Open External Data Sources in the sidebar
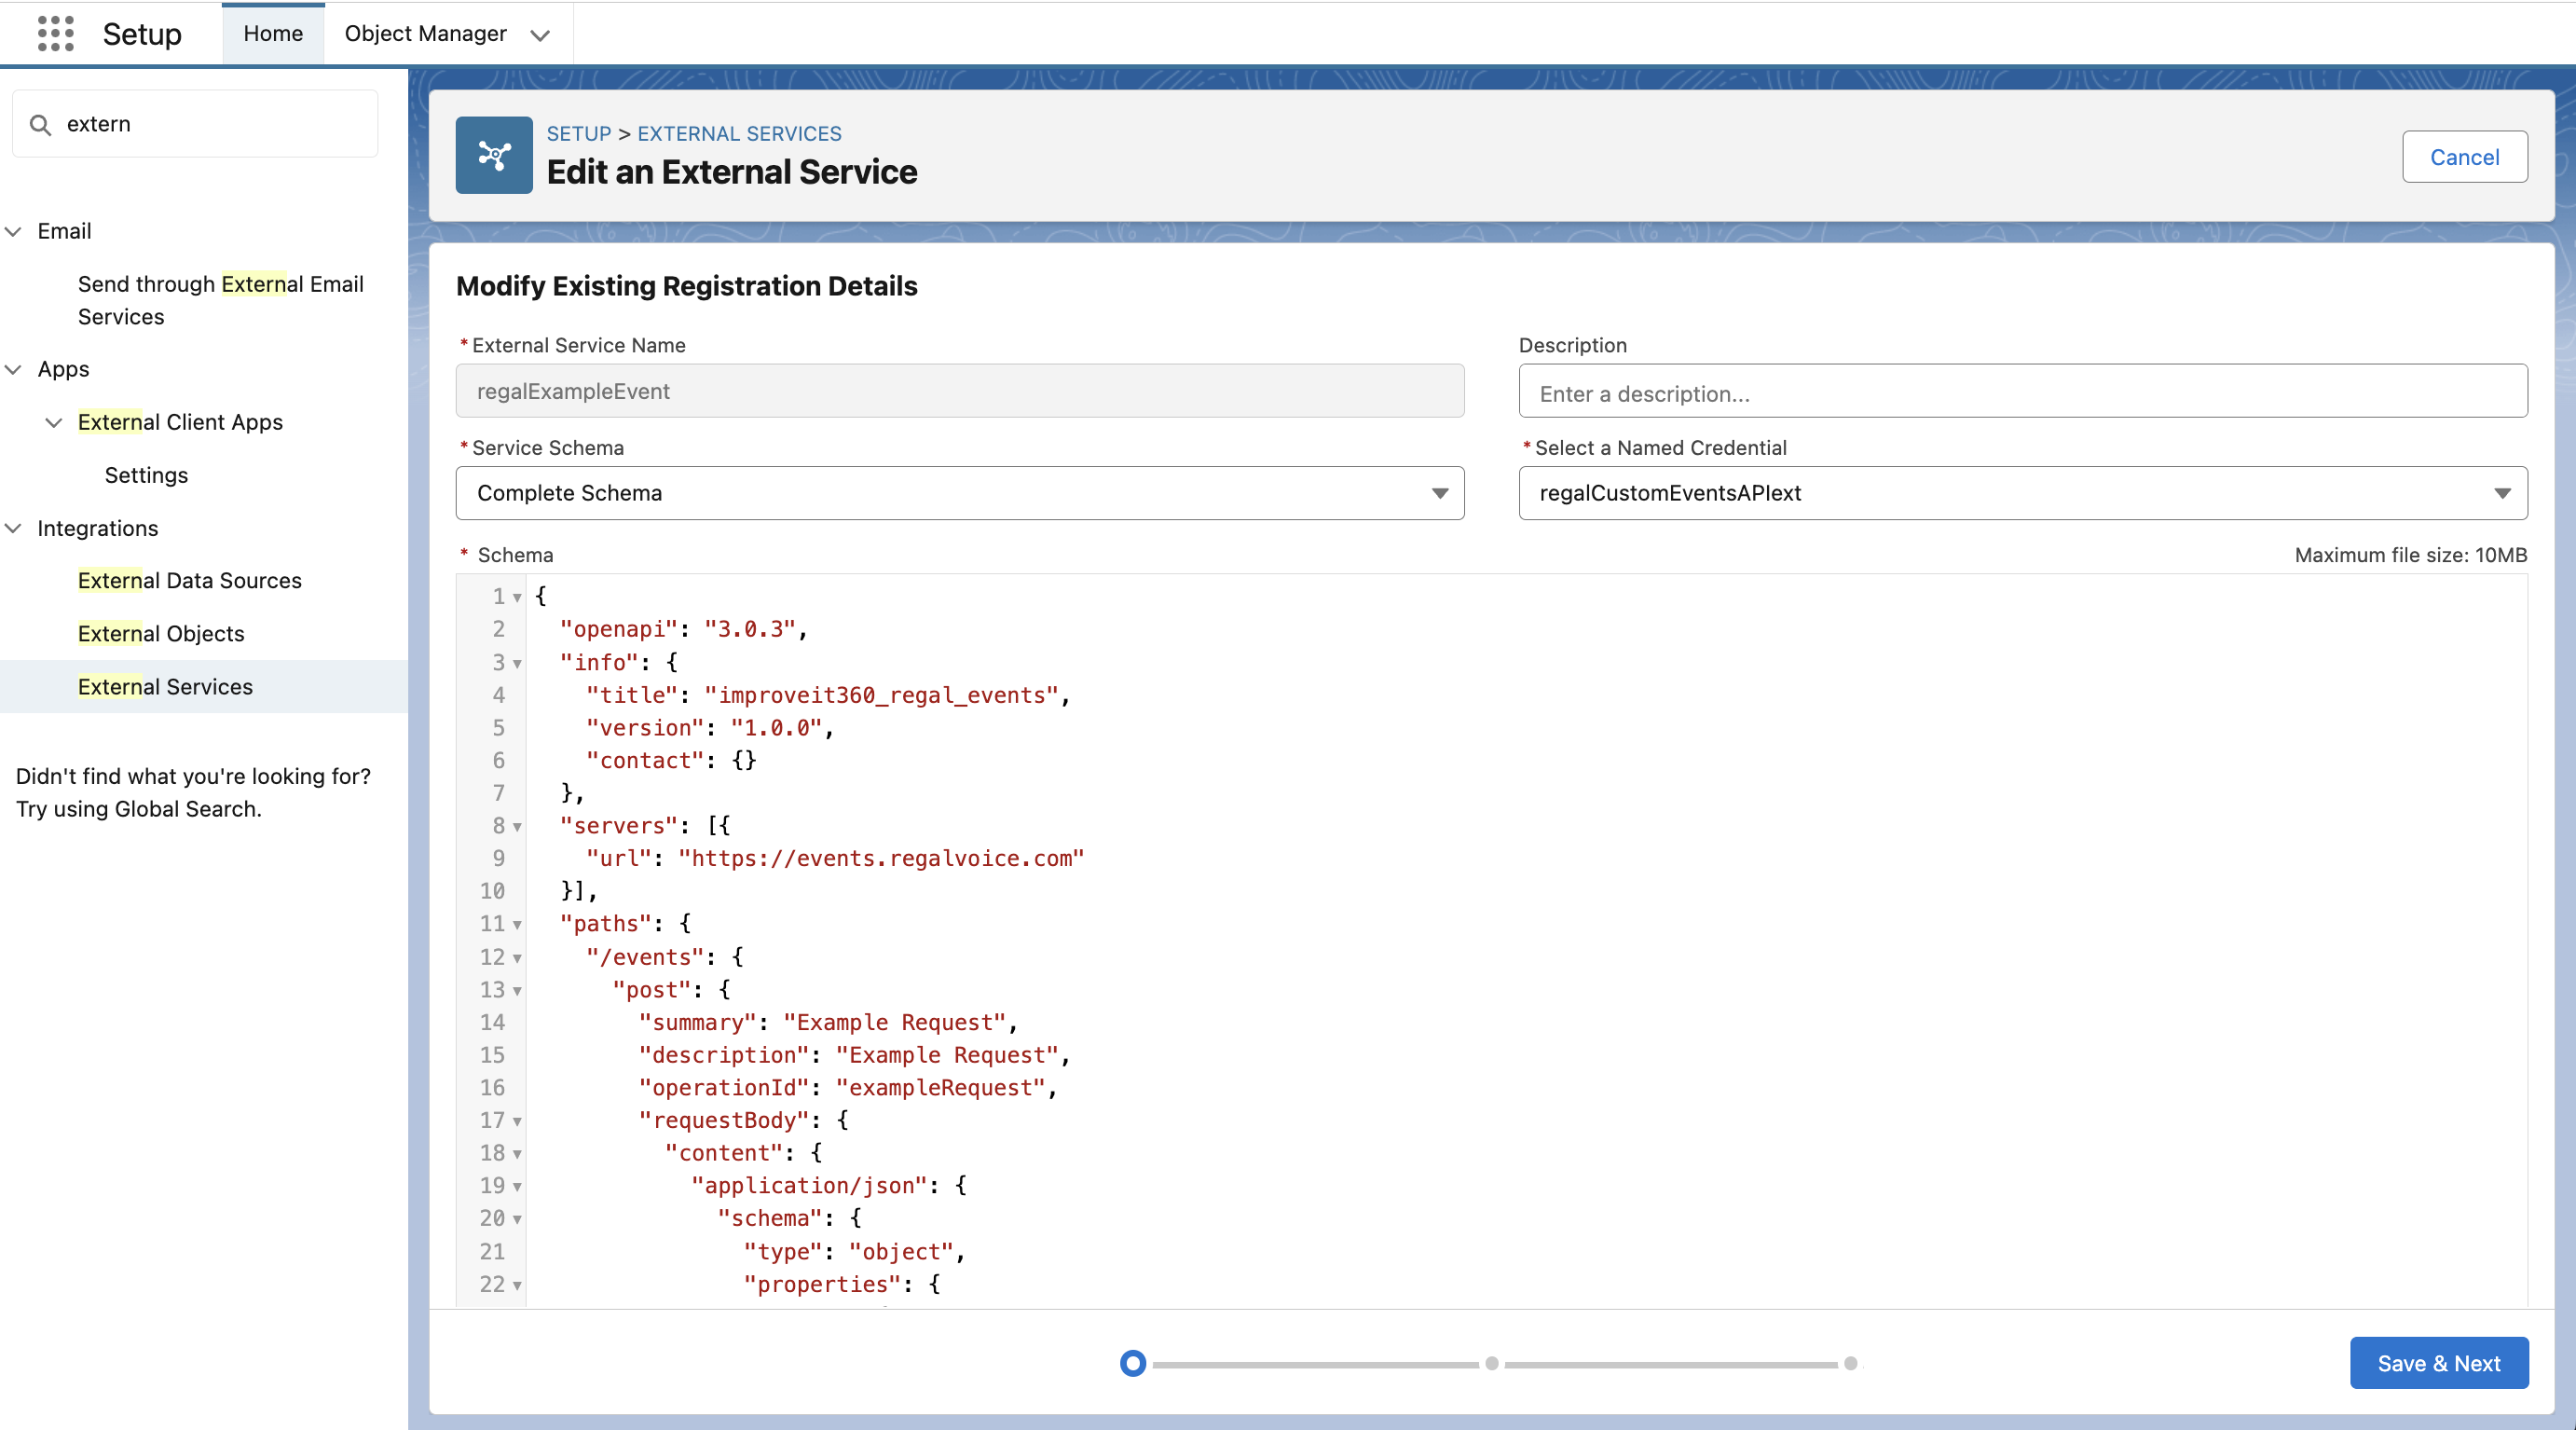The height and width of the screenshot is (1430, 2576). [x=189, y=581]
